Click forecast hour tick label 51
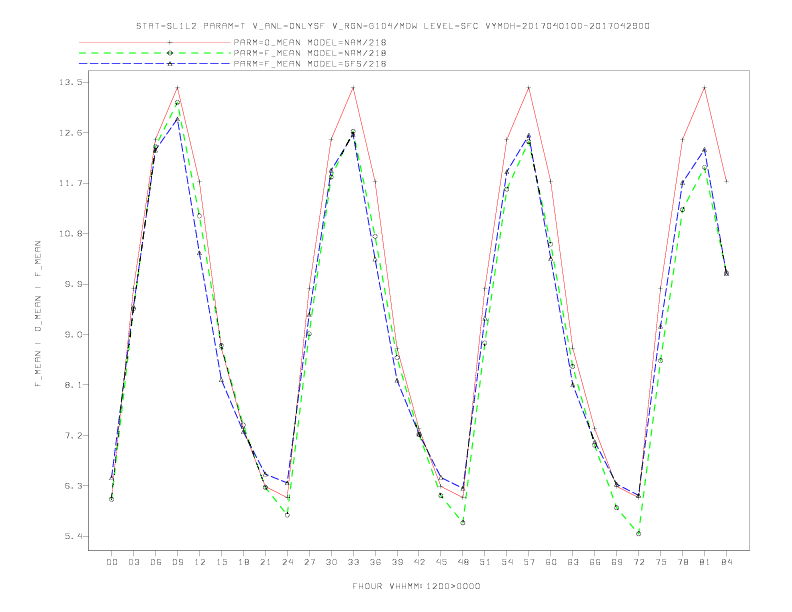The width and height of the screenshot is (792, 612). (x=485, y=562)
